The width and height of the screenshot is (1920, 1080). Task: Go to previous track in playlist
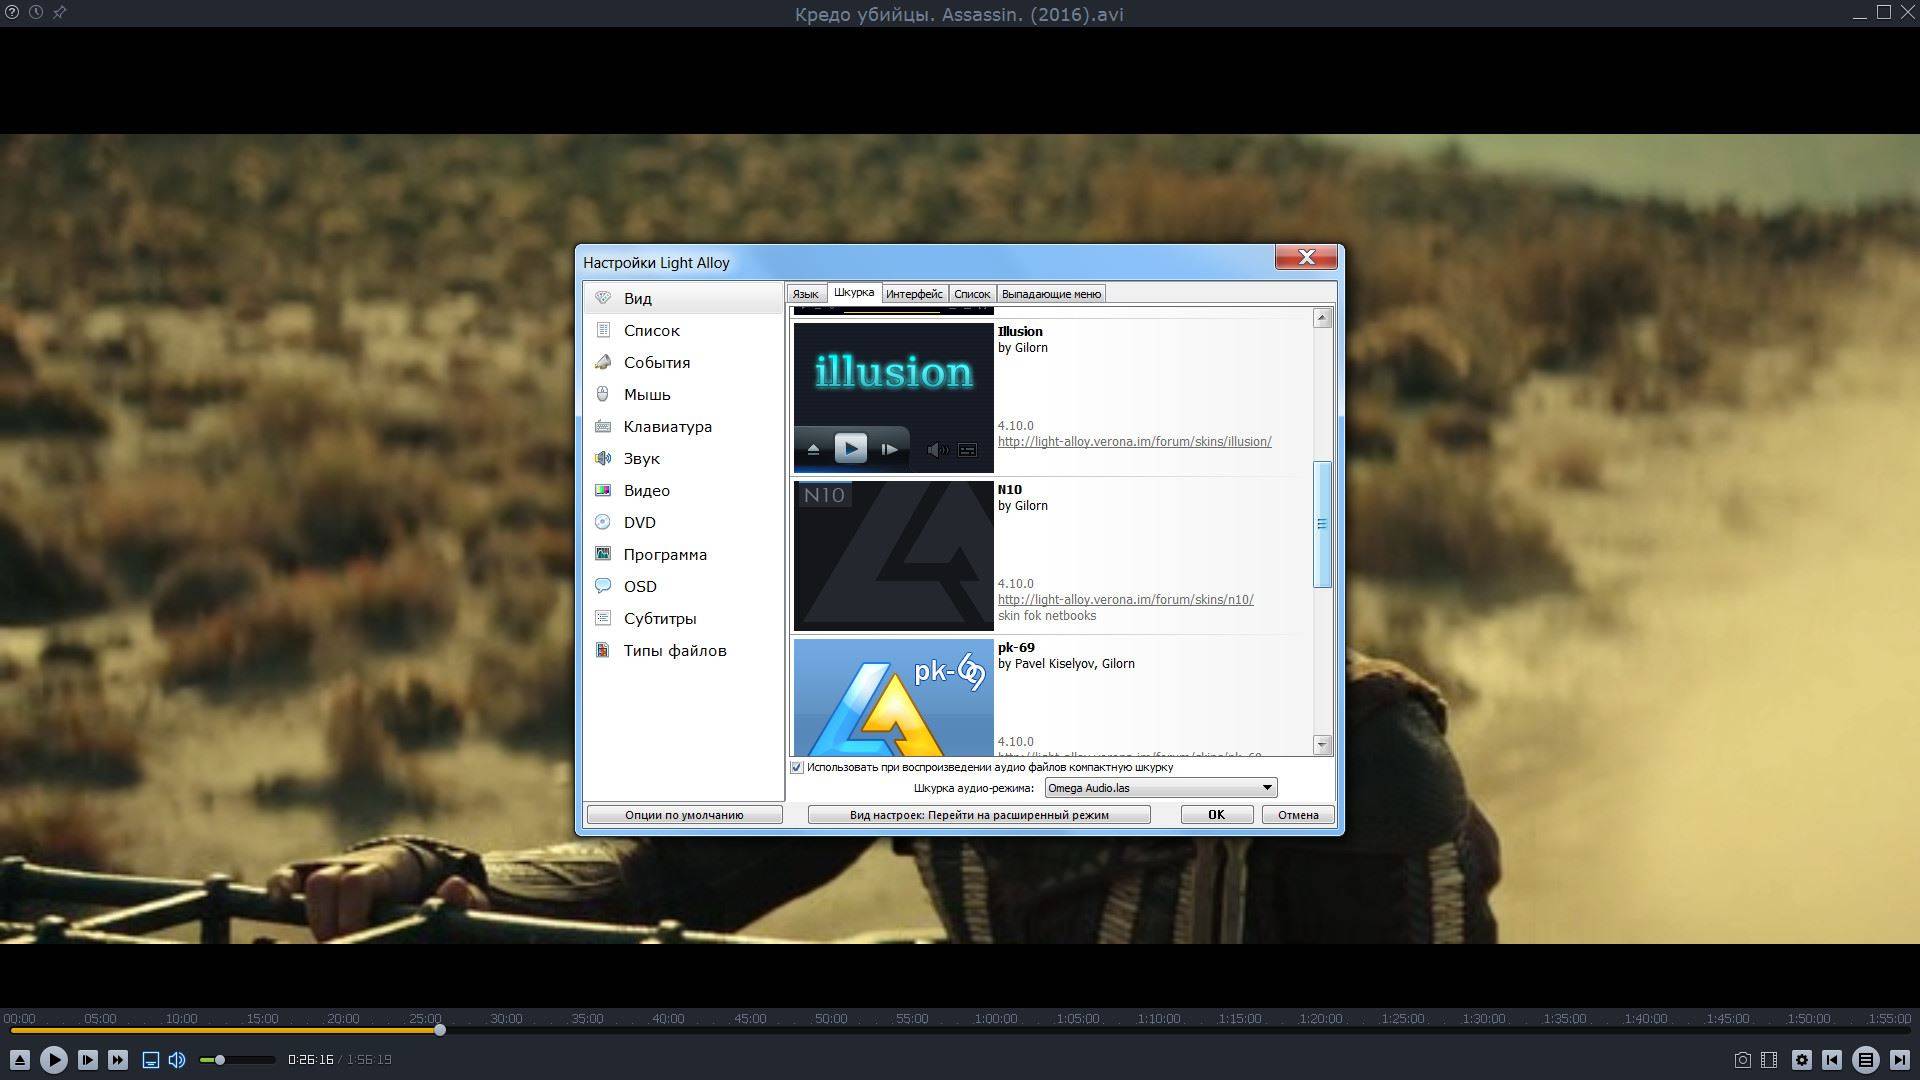click(1832, 1060)
